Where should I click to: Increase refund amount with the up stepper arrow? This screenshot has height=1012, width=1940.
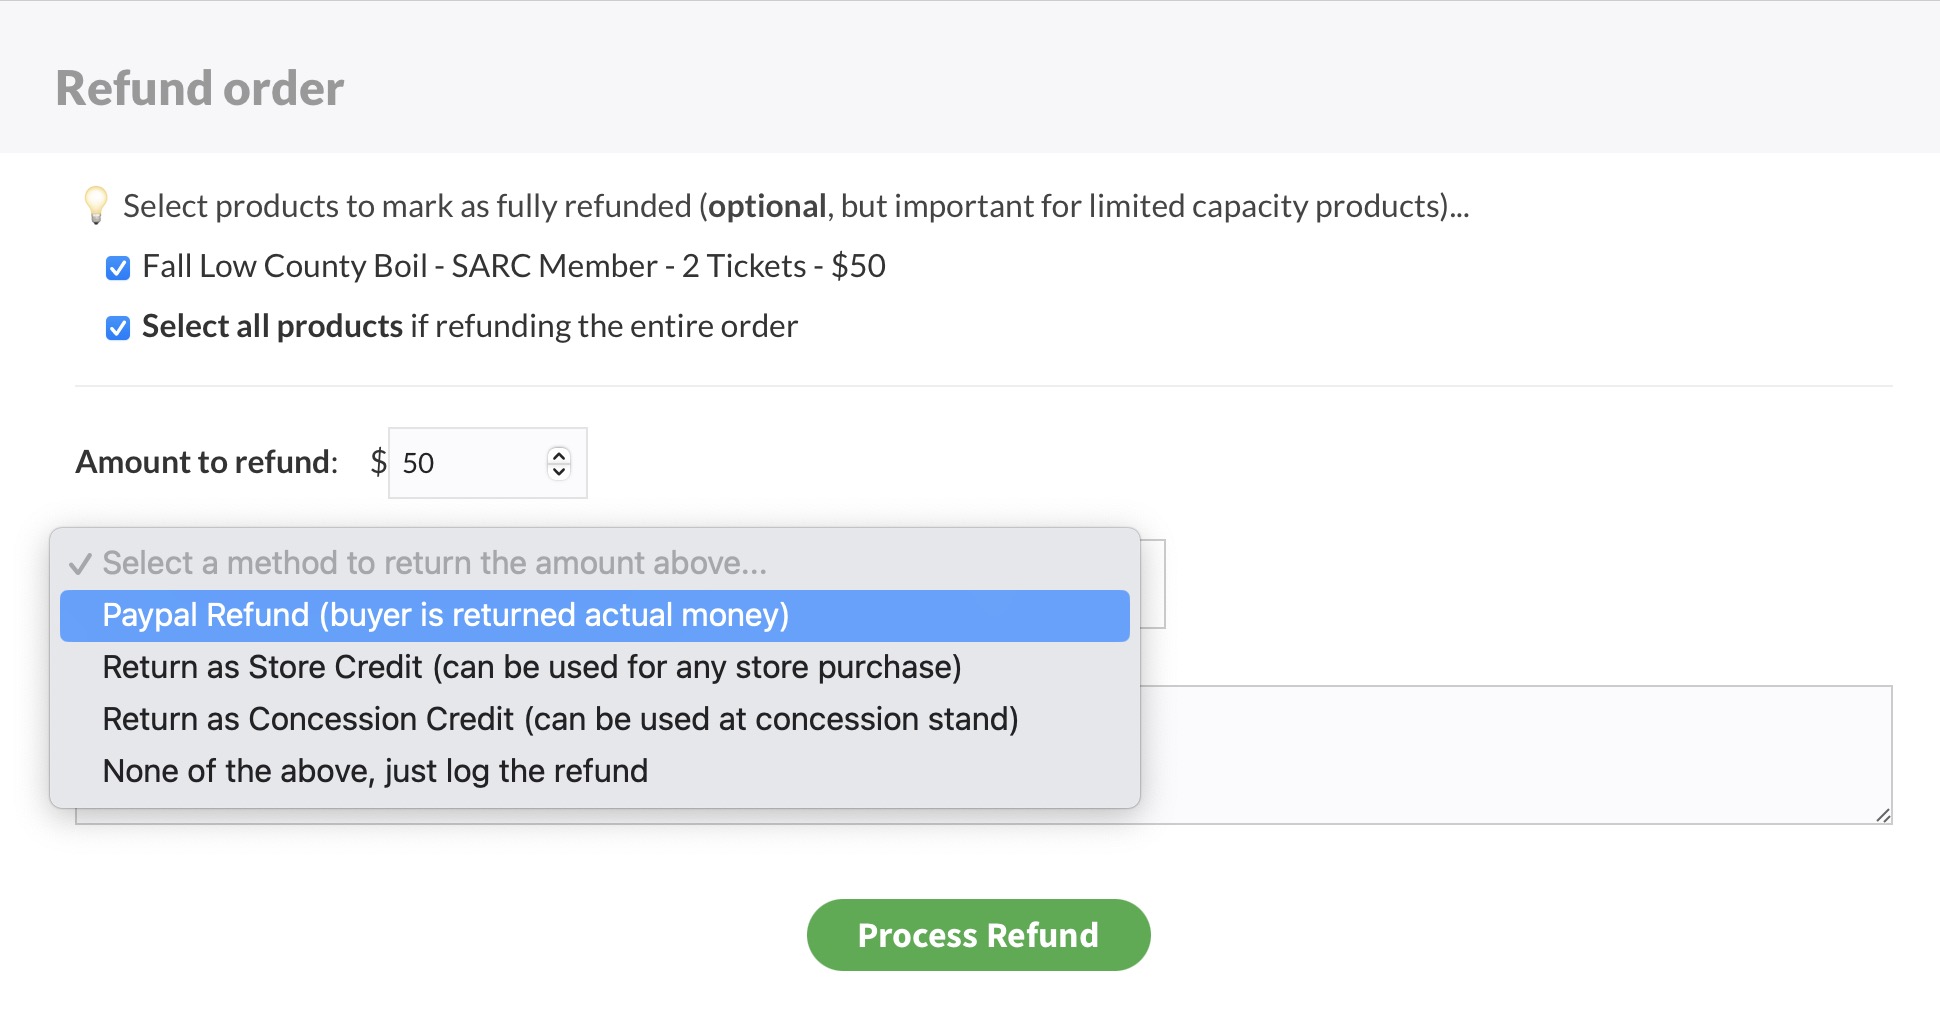[559, 455]
